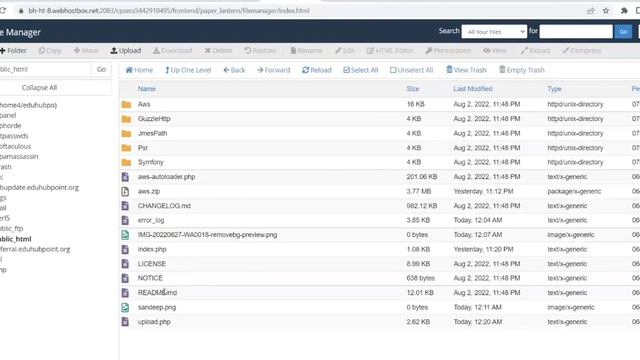Click the share page icon in address bar
Viewport: 640px width, 360px height.
590,11
